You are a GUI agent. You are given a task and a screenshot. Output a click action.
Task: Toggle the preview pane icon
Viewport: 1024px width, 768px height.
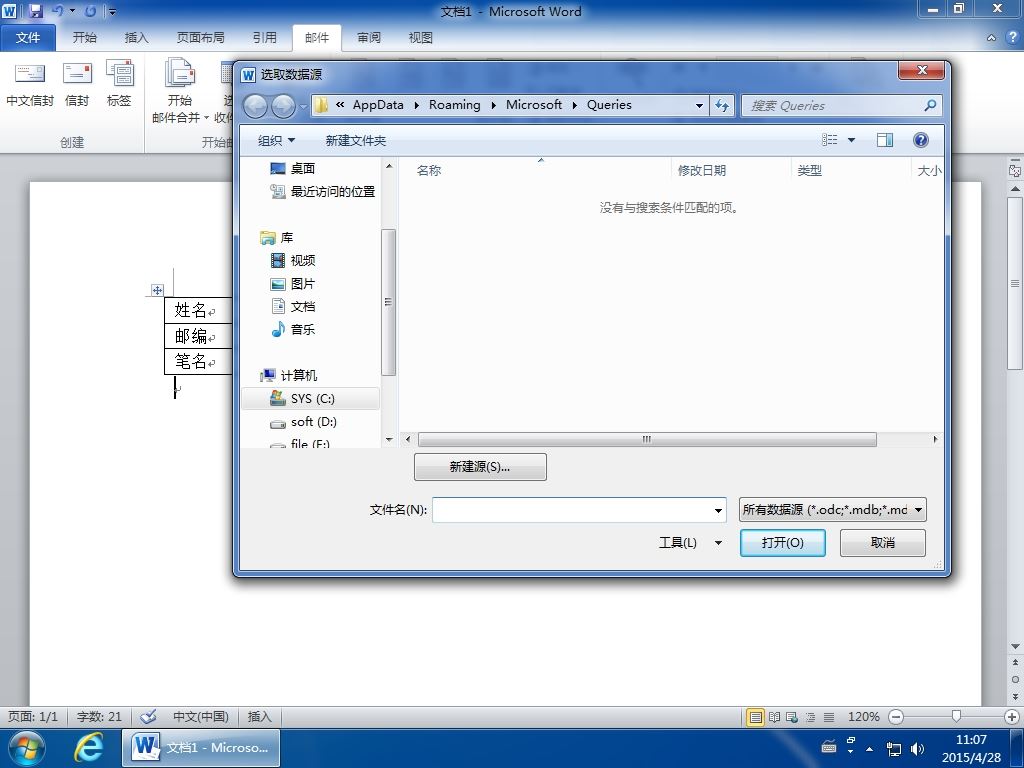point(885,140)
